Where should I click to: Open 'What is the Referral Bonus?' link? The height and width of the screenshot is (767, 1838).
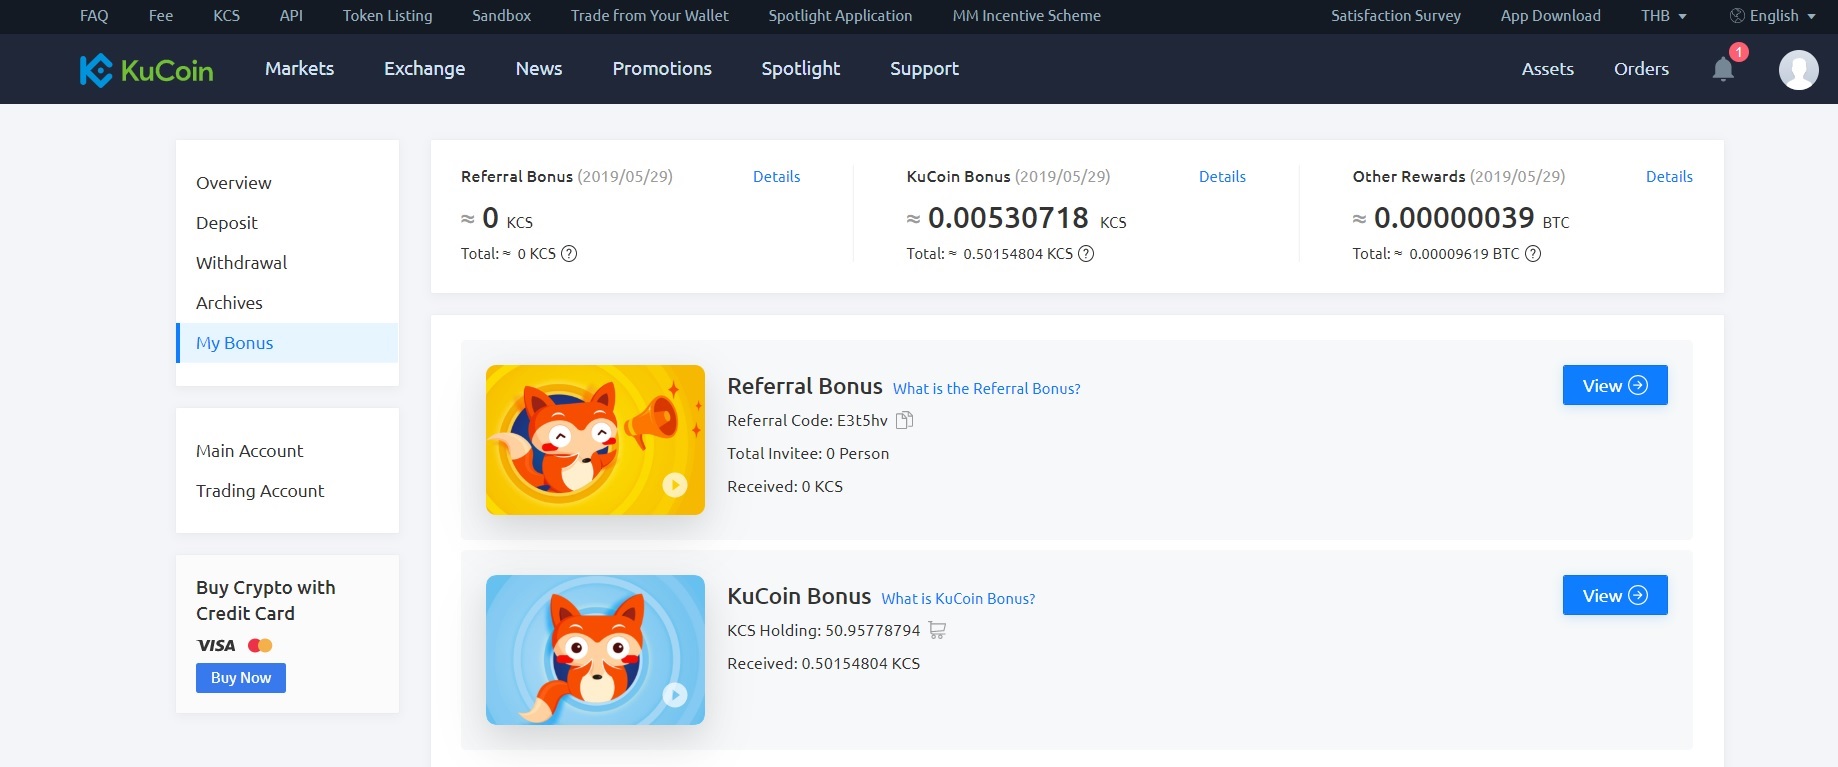(987, 389)
